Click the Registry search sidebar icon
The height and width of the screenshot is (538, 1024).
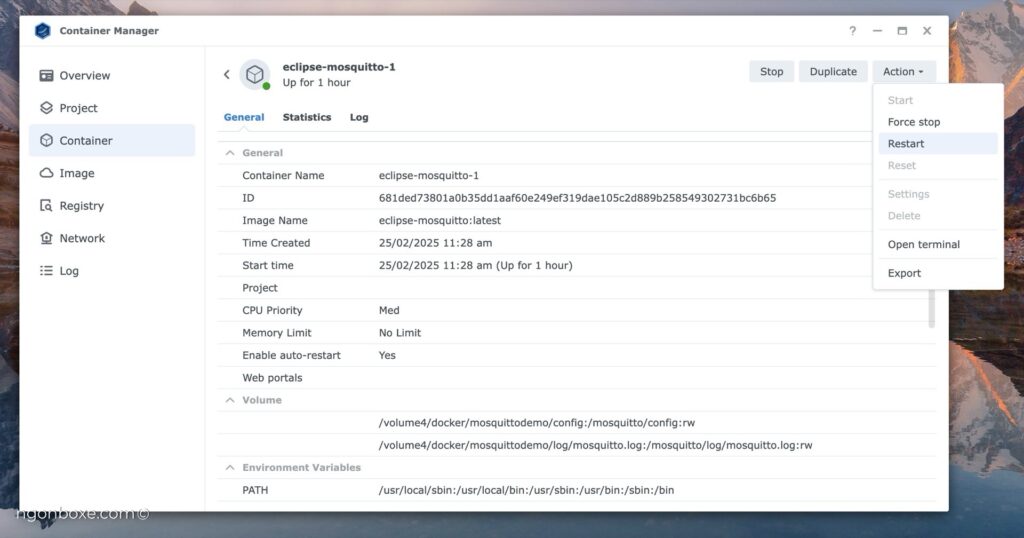click(46, 206)
